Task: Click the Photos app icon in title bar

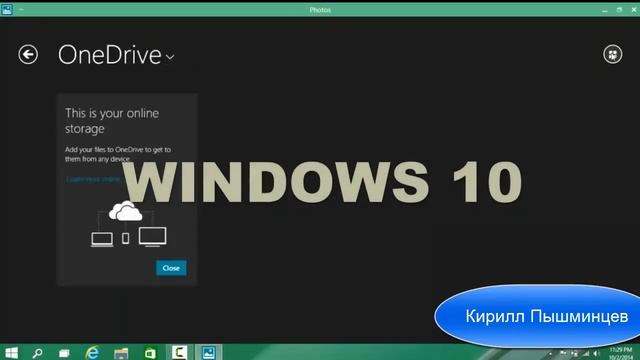Action: click(x=7, y=9)
